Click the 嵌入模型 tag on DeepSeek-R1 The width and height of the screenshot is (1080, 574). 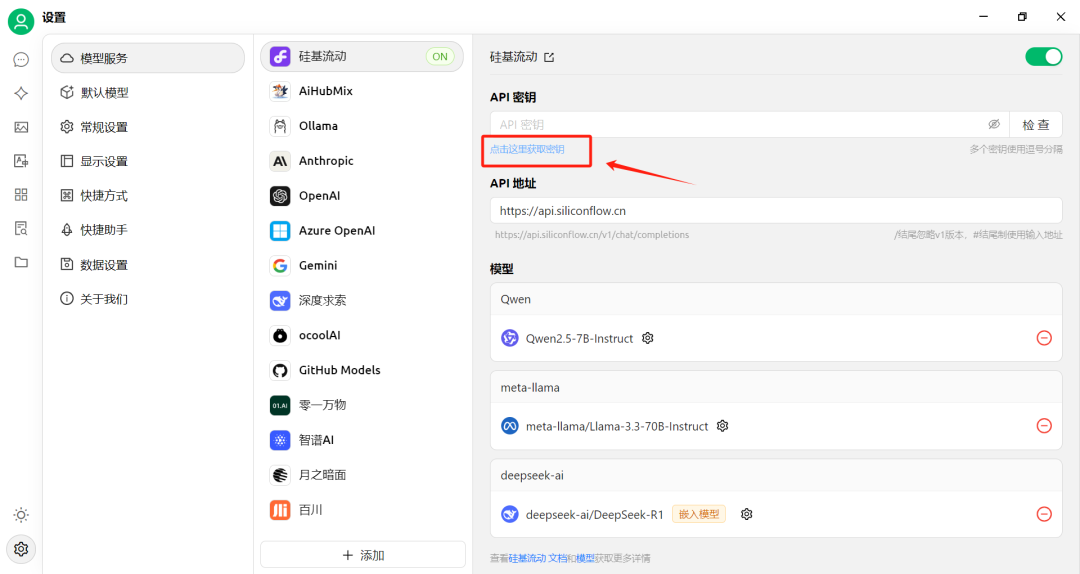click(699, 514)
